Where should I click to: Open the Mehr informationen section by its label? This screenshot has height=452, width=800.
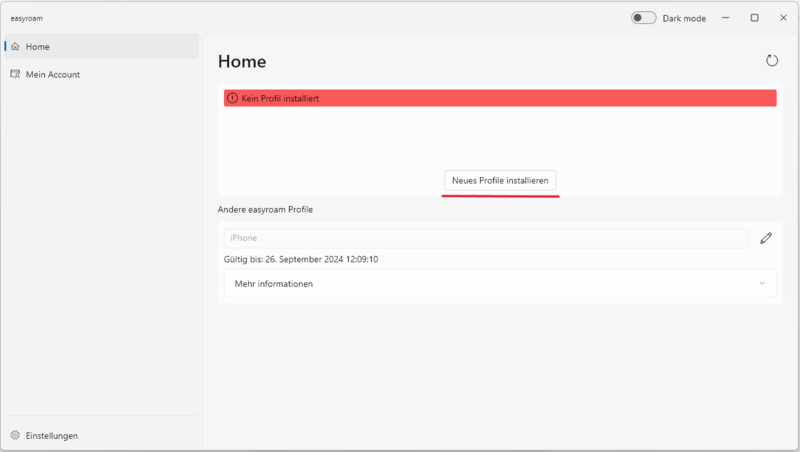[x=273, y=283]
